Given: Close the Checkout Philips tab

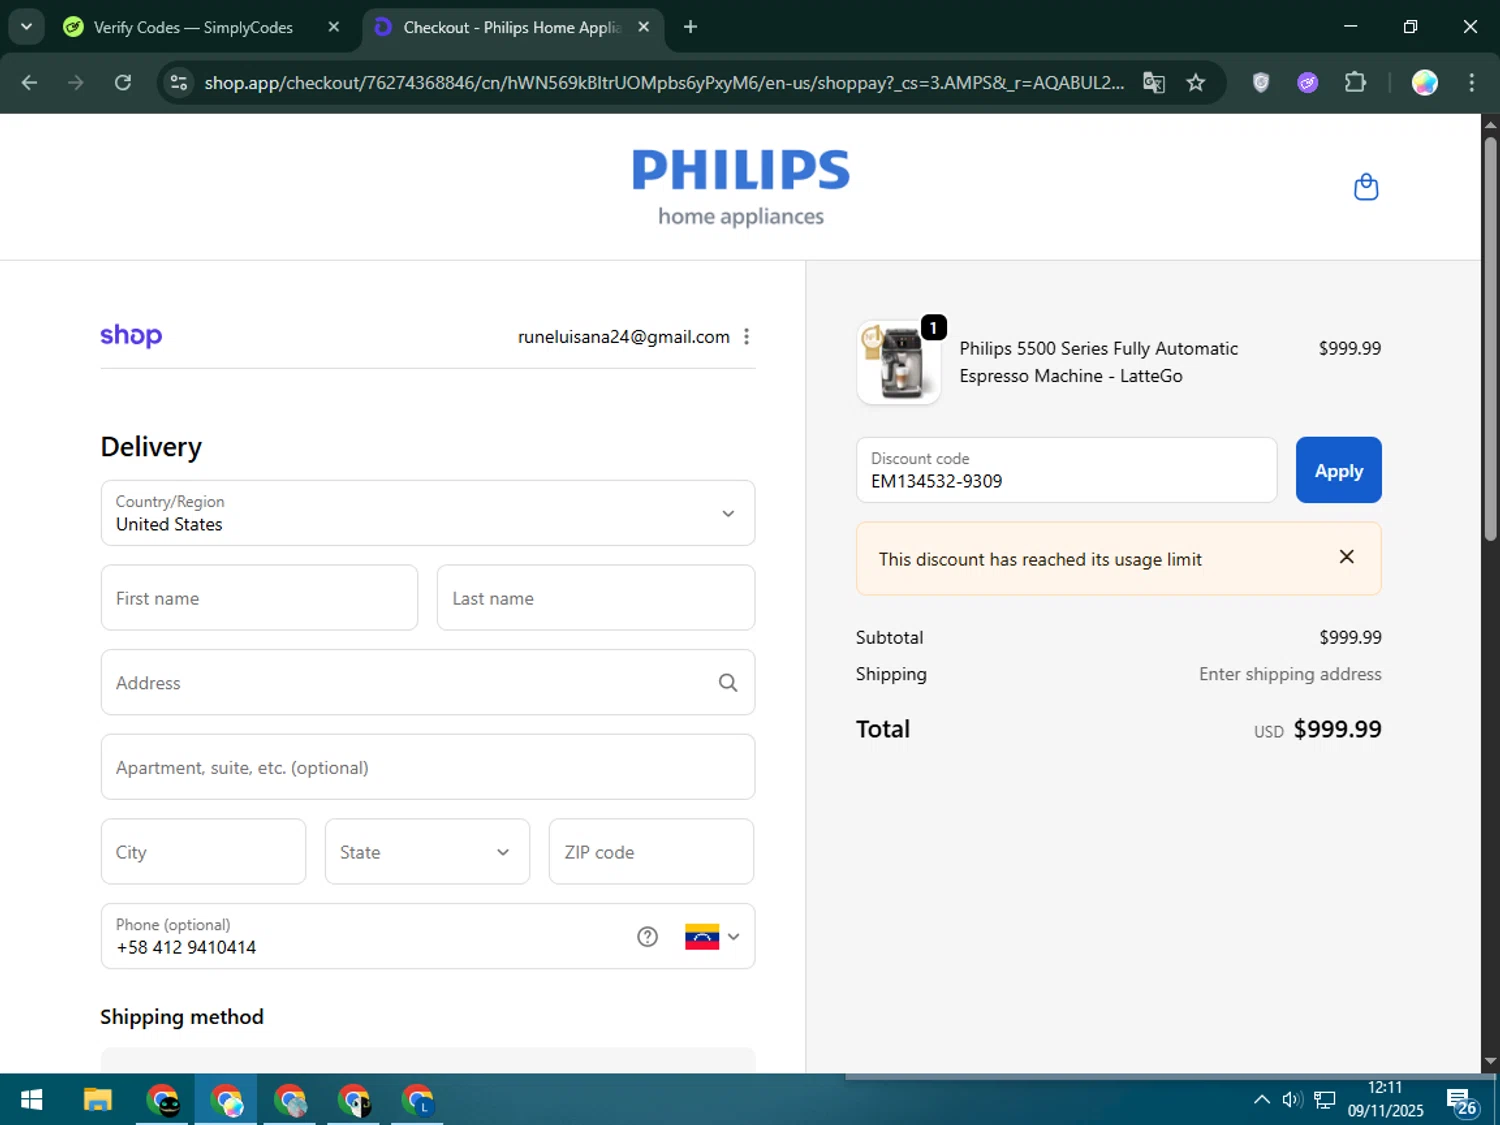Looking at the screenshot, I should [x=644, y=27].
